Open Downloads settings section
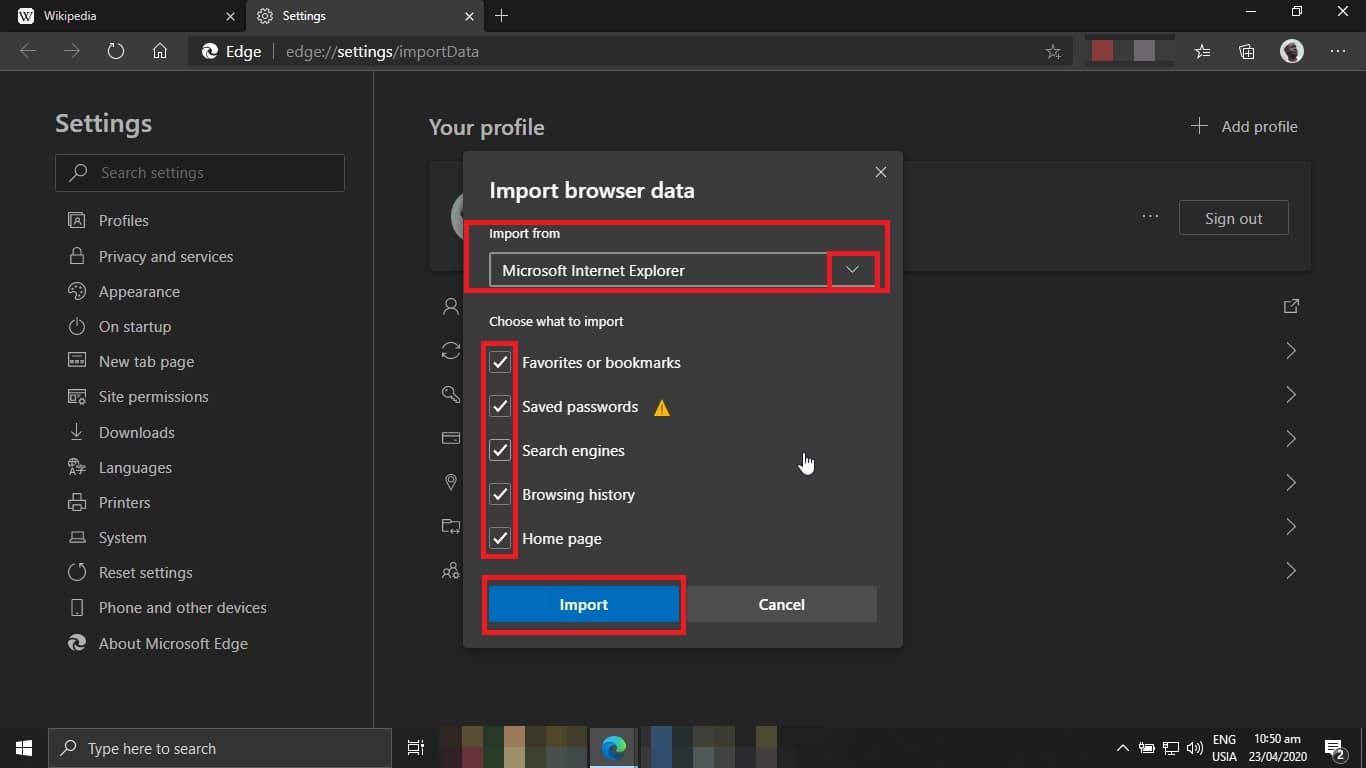 pyautogui.click(x=136, y=433)
